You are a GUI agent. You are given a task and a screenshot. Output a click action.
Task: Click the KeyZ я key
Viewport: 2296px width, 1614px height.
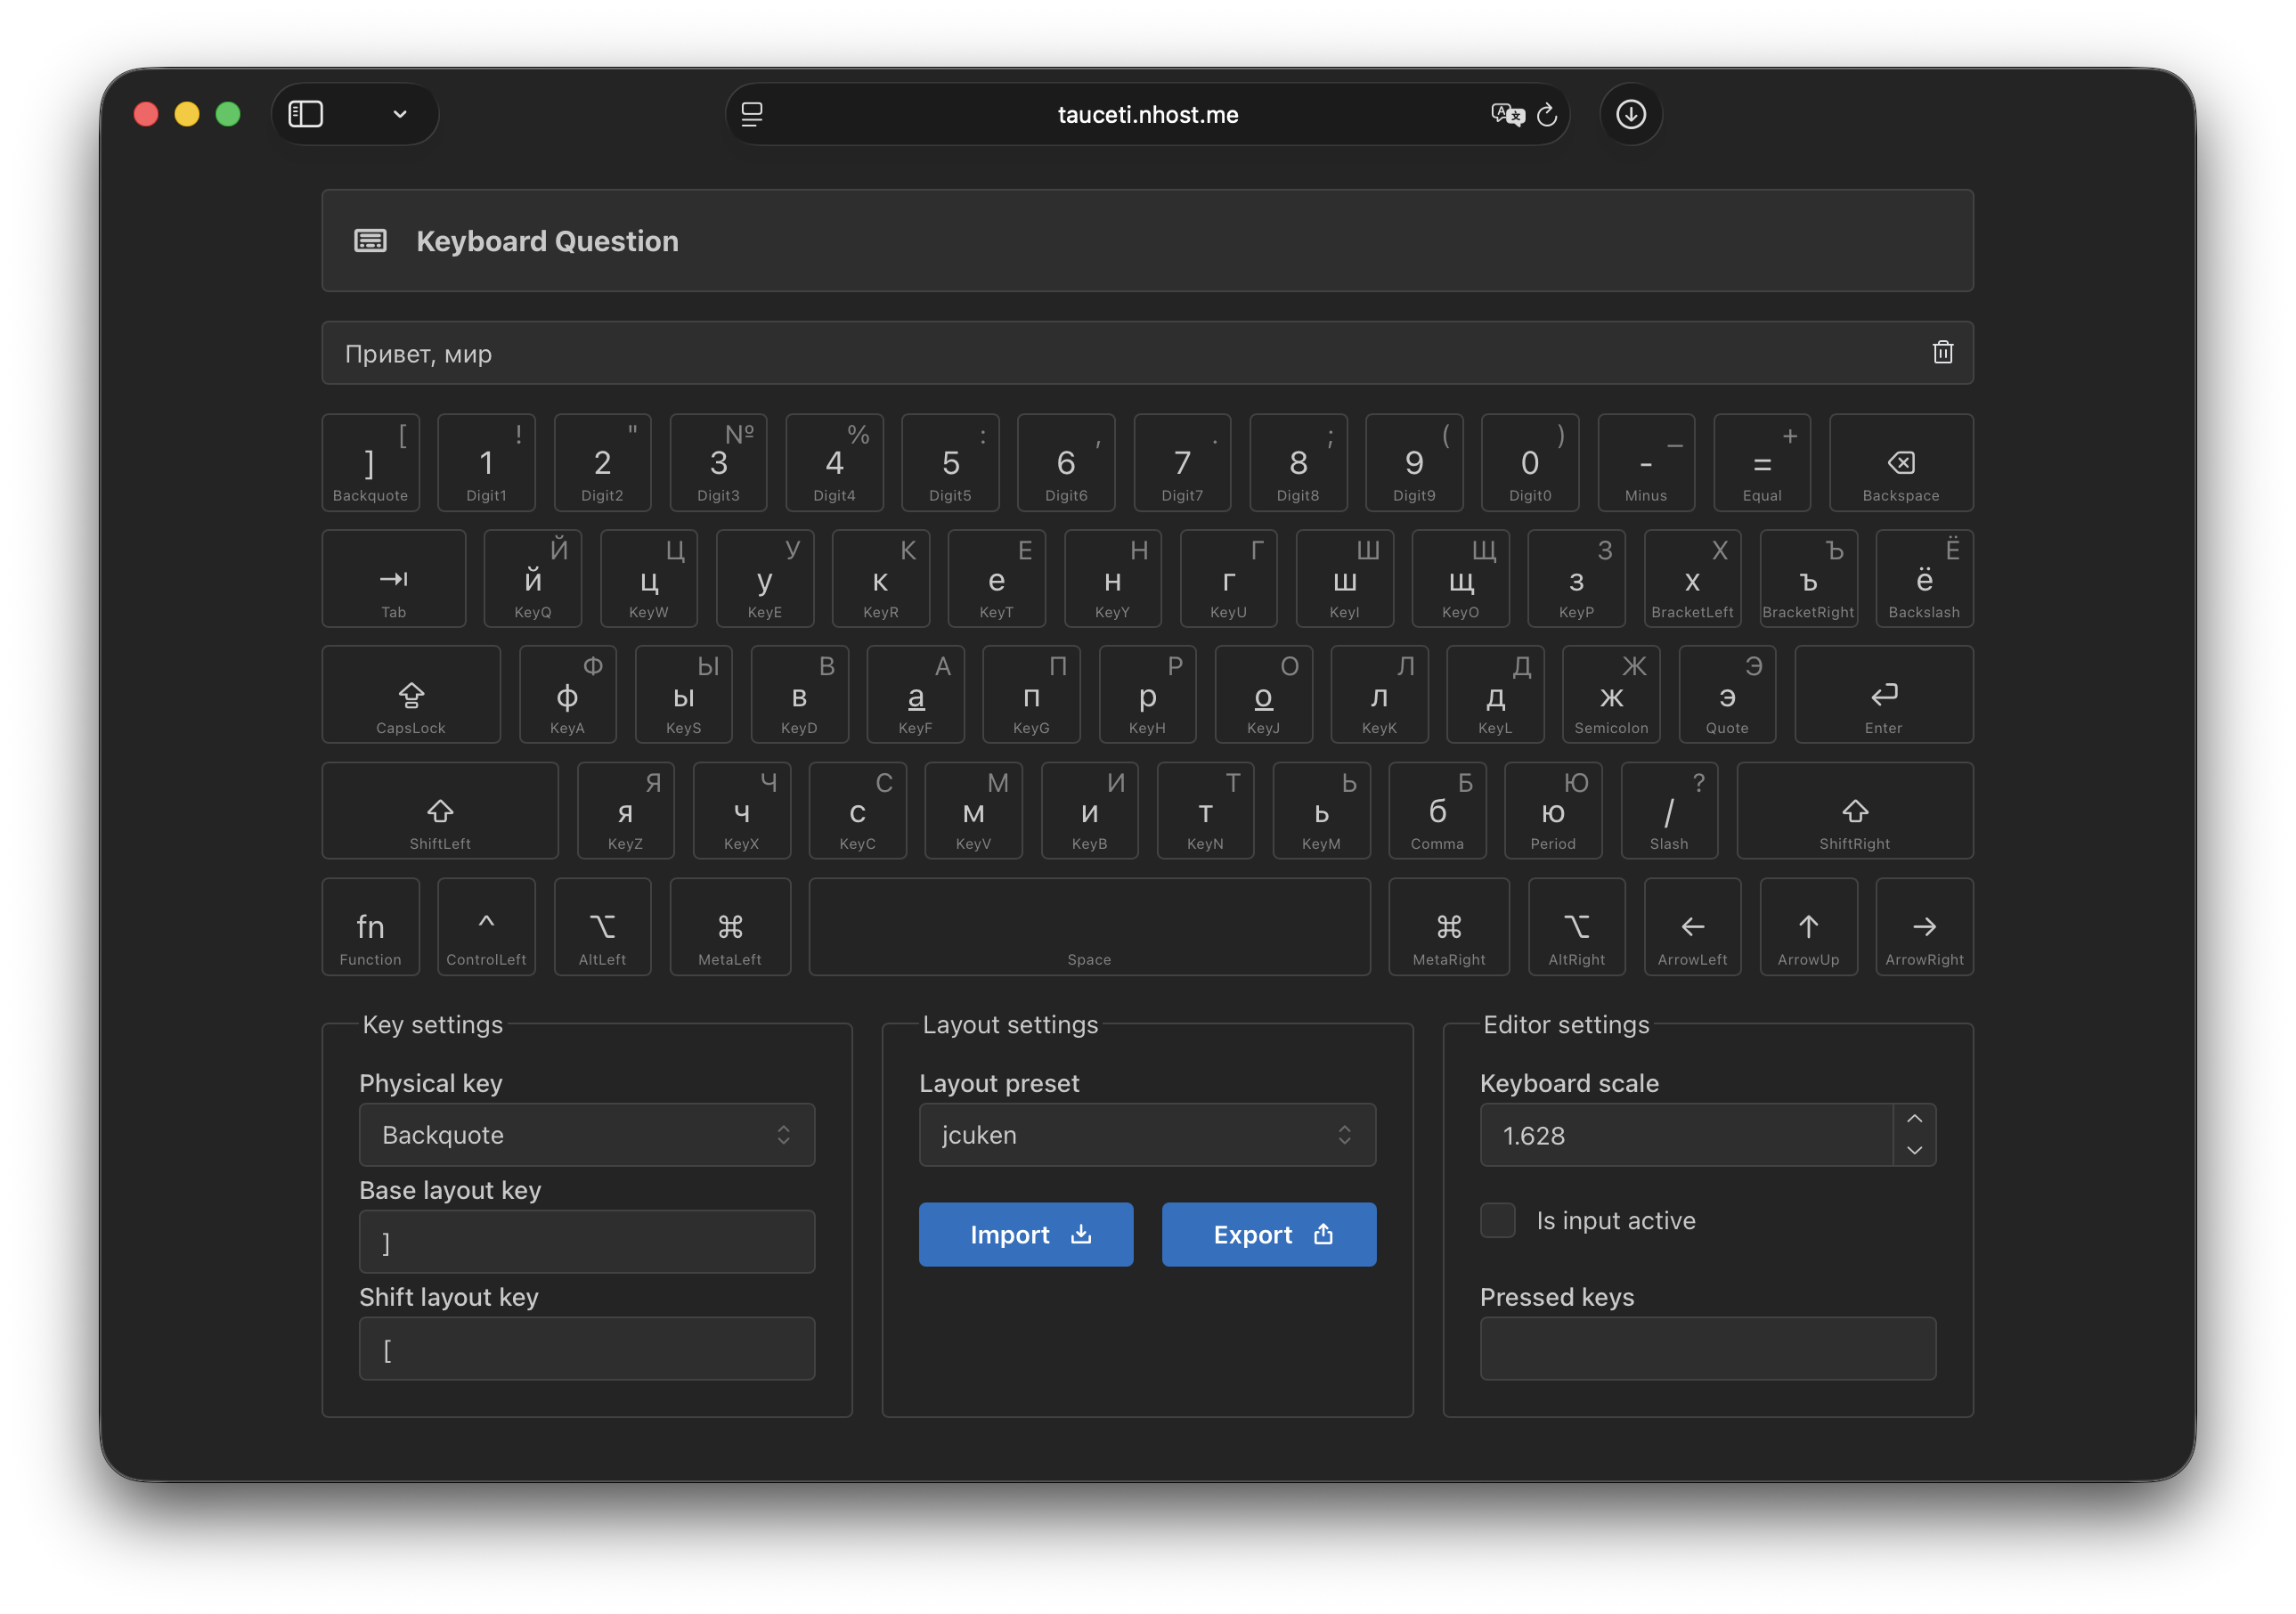[625, 810]
